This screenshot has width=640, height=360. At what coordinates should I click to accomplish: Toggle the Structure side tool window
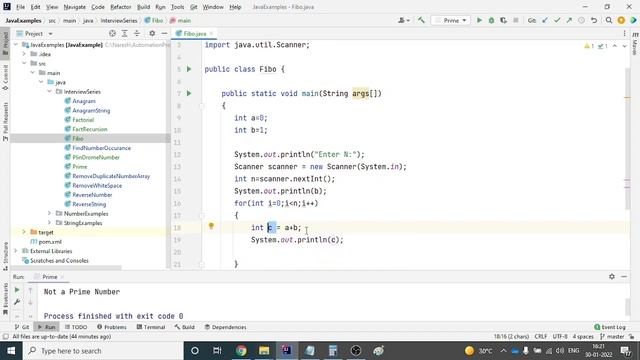coord(5,256)
